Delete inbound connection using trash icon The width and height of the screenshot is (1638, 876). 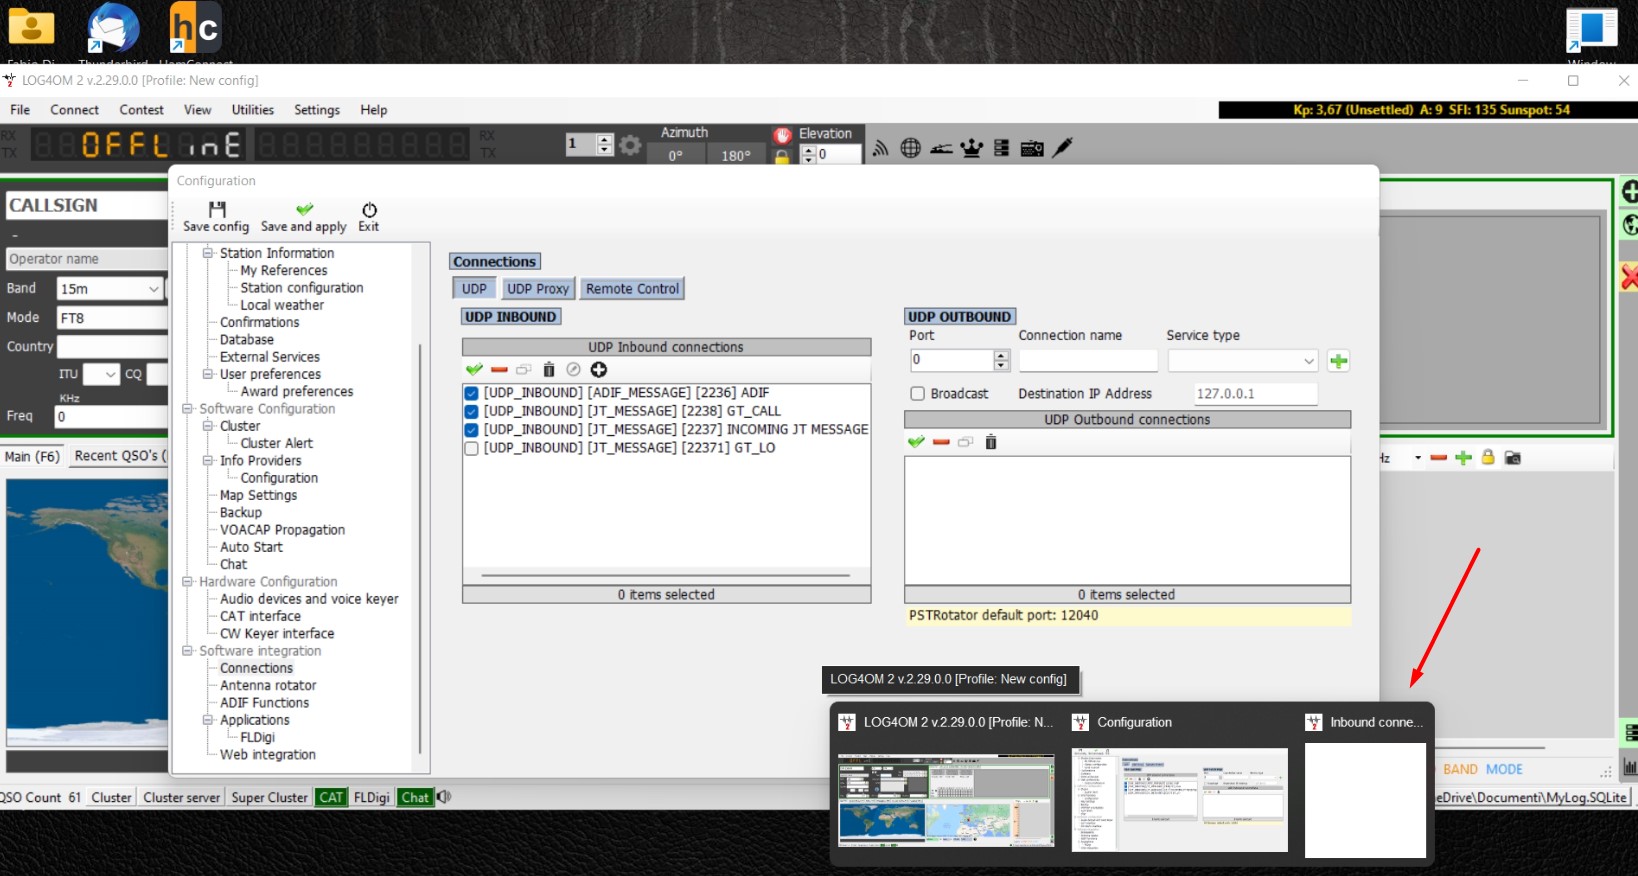[548, 370]
